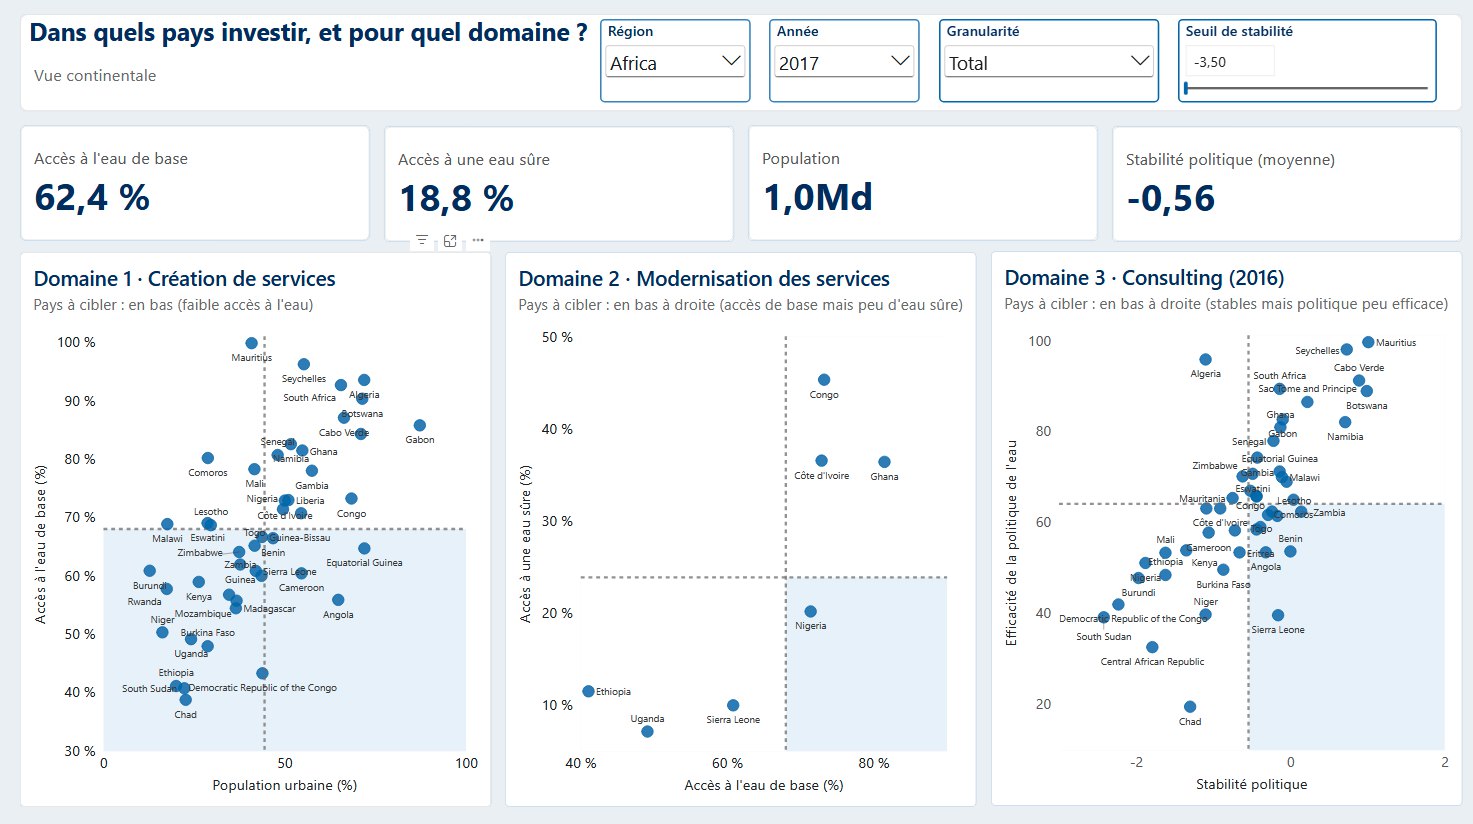Select the Côte d'Ivoire point in Domaine 2 chart
This screenshot has width=1473, height=824.
[x=821, y=461]
